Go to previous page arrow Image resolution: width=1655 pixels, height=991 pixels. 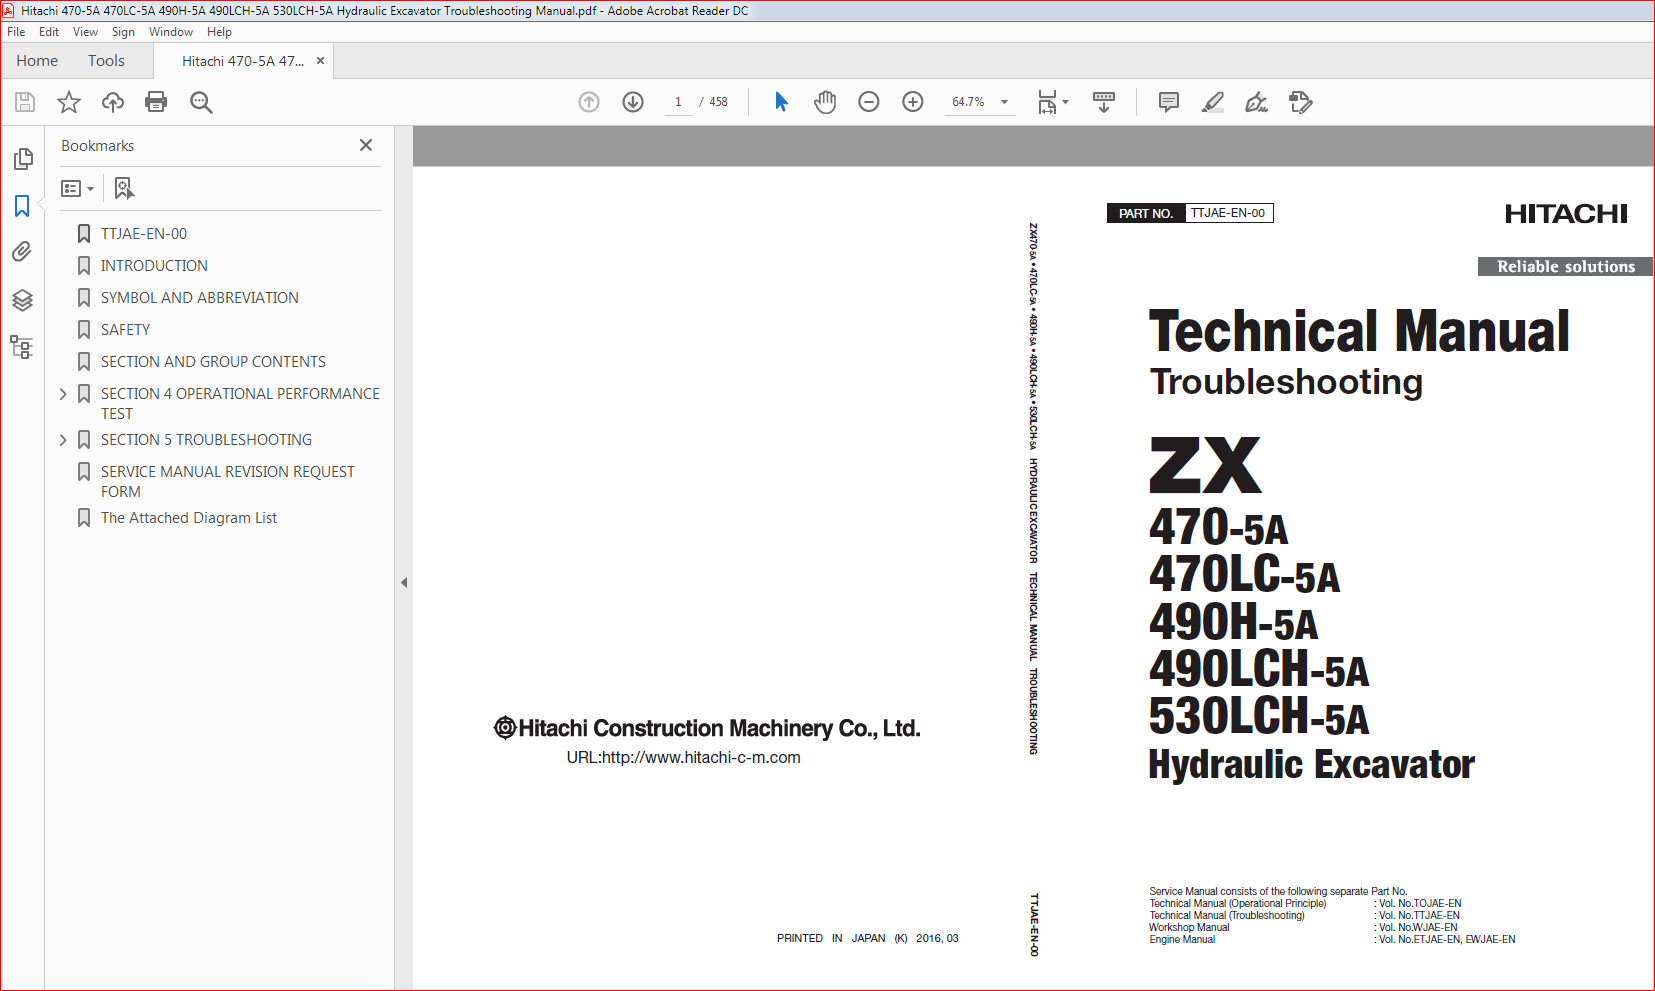pyautogui.click(x=589, y=102)
